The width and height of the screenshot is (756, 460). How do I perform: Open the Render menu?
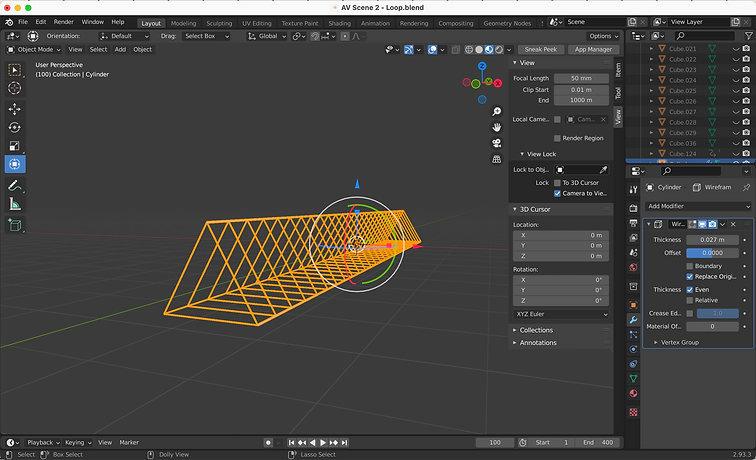click(x=64, y=22)
